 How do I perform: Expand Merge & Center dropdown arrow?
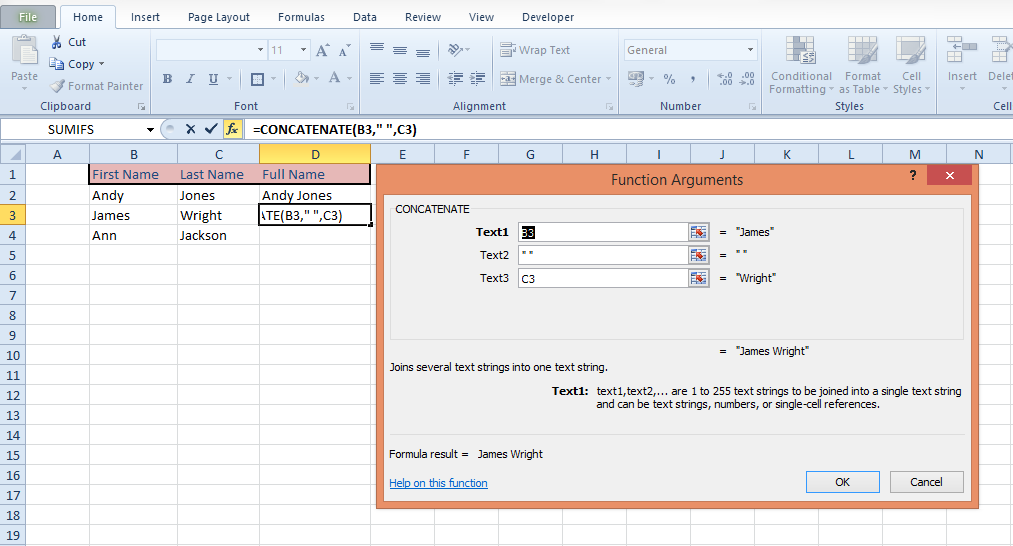[x=608, y=79]
